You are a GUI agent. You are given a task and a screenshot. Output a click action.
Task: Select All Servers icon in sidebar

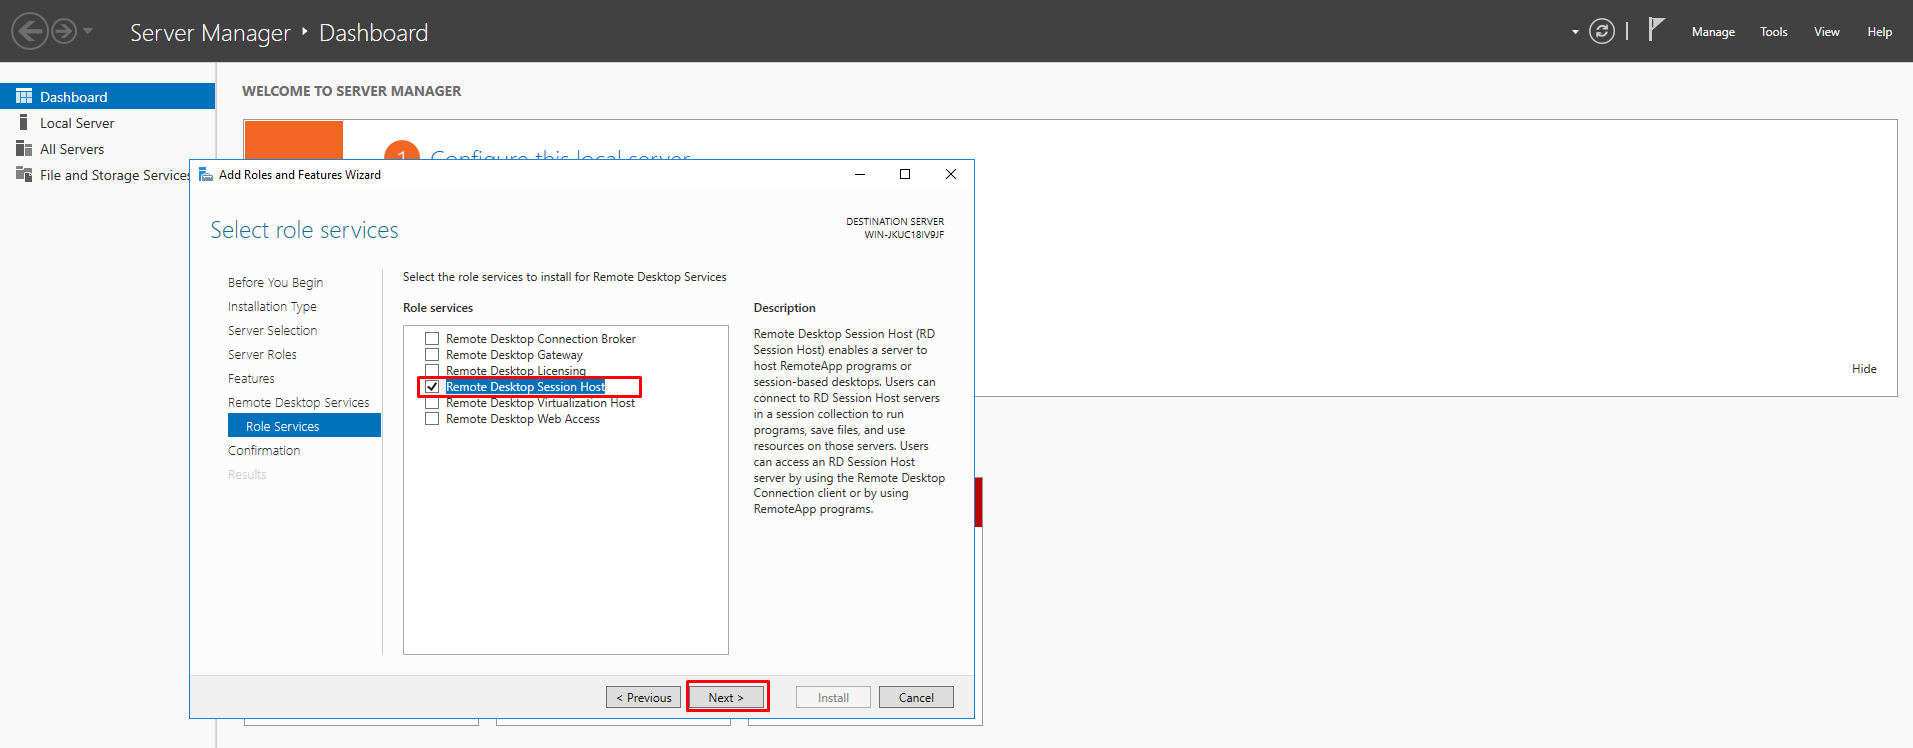click(x=24, y=148)
